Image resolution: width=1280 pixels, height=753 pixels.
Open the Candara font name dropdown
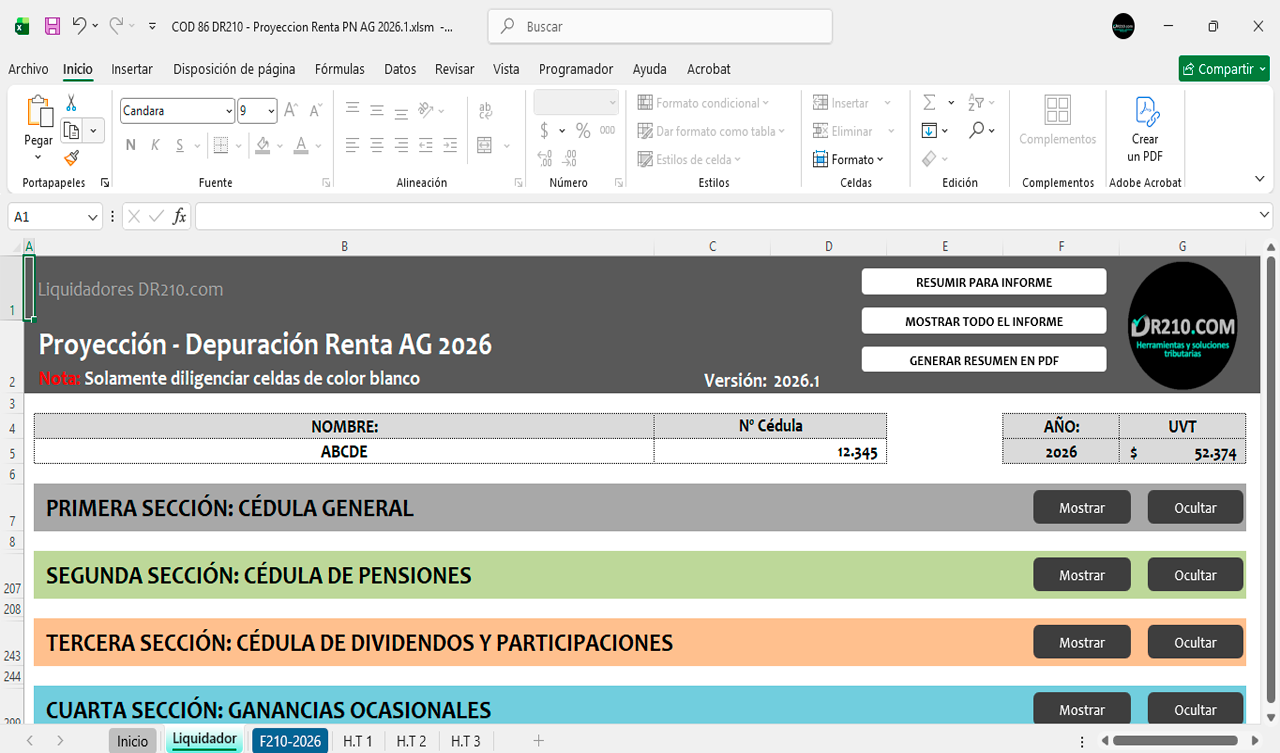point(229,111)
